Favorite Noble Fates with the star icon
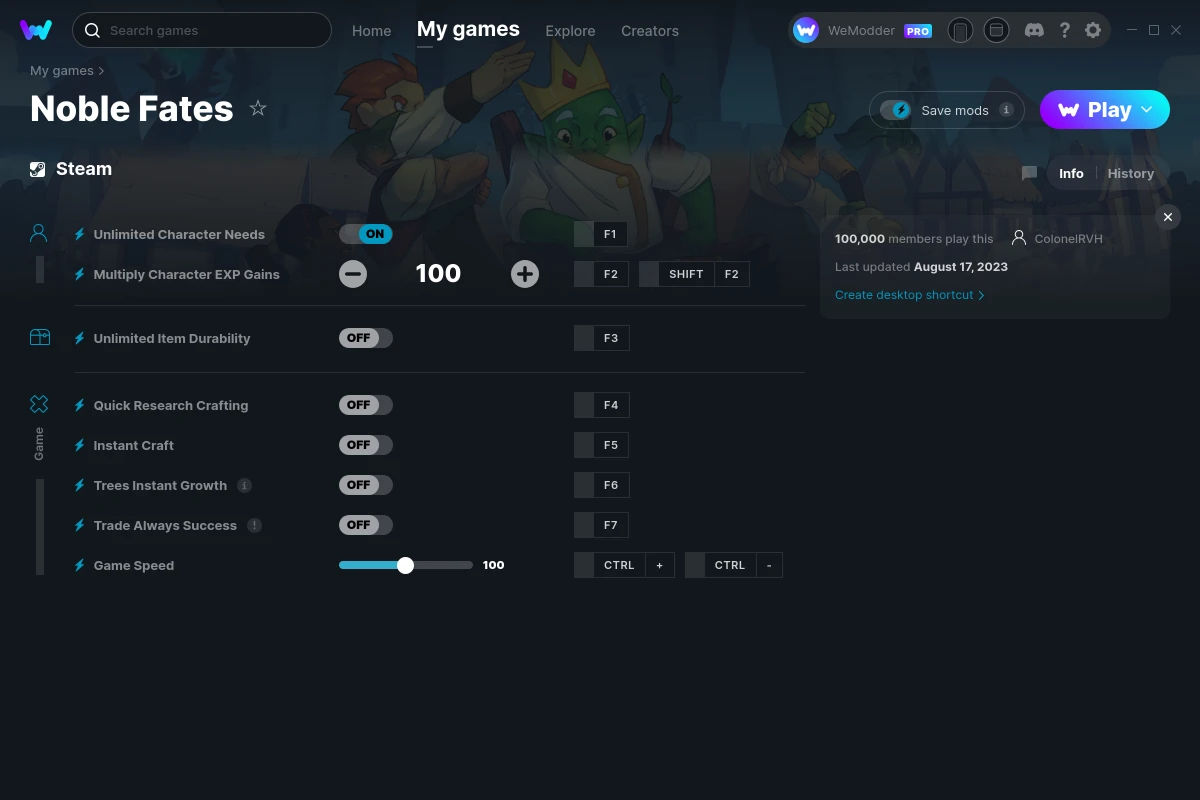The height and width of the screenshot is (800, 1200). (x=258, y=108)
